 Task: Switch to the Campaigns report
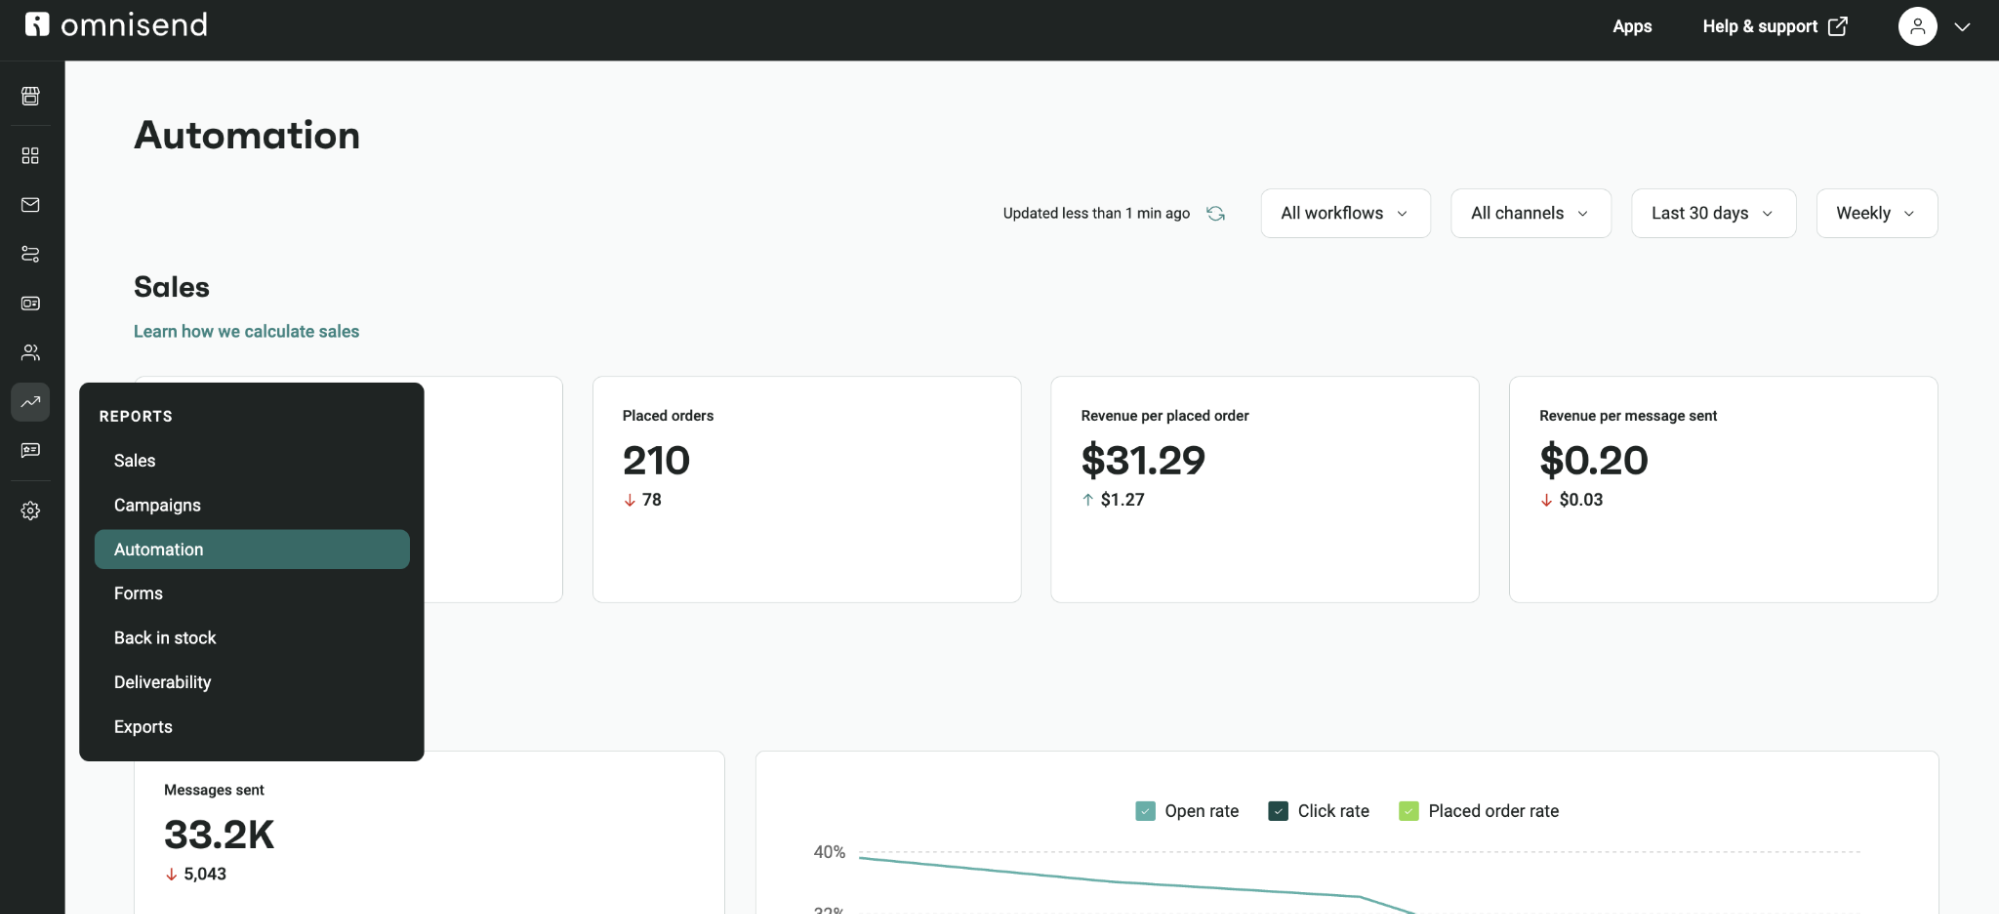tap(157, 504)
